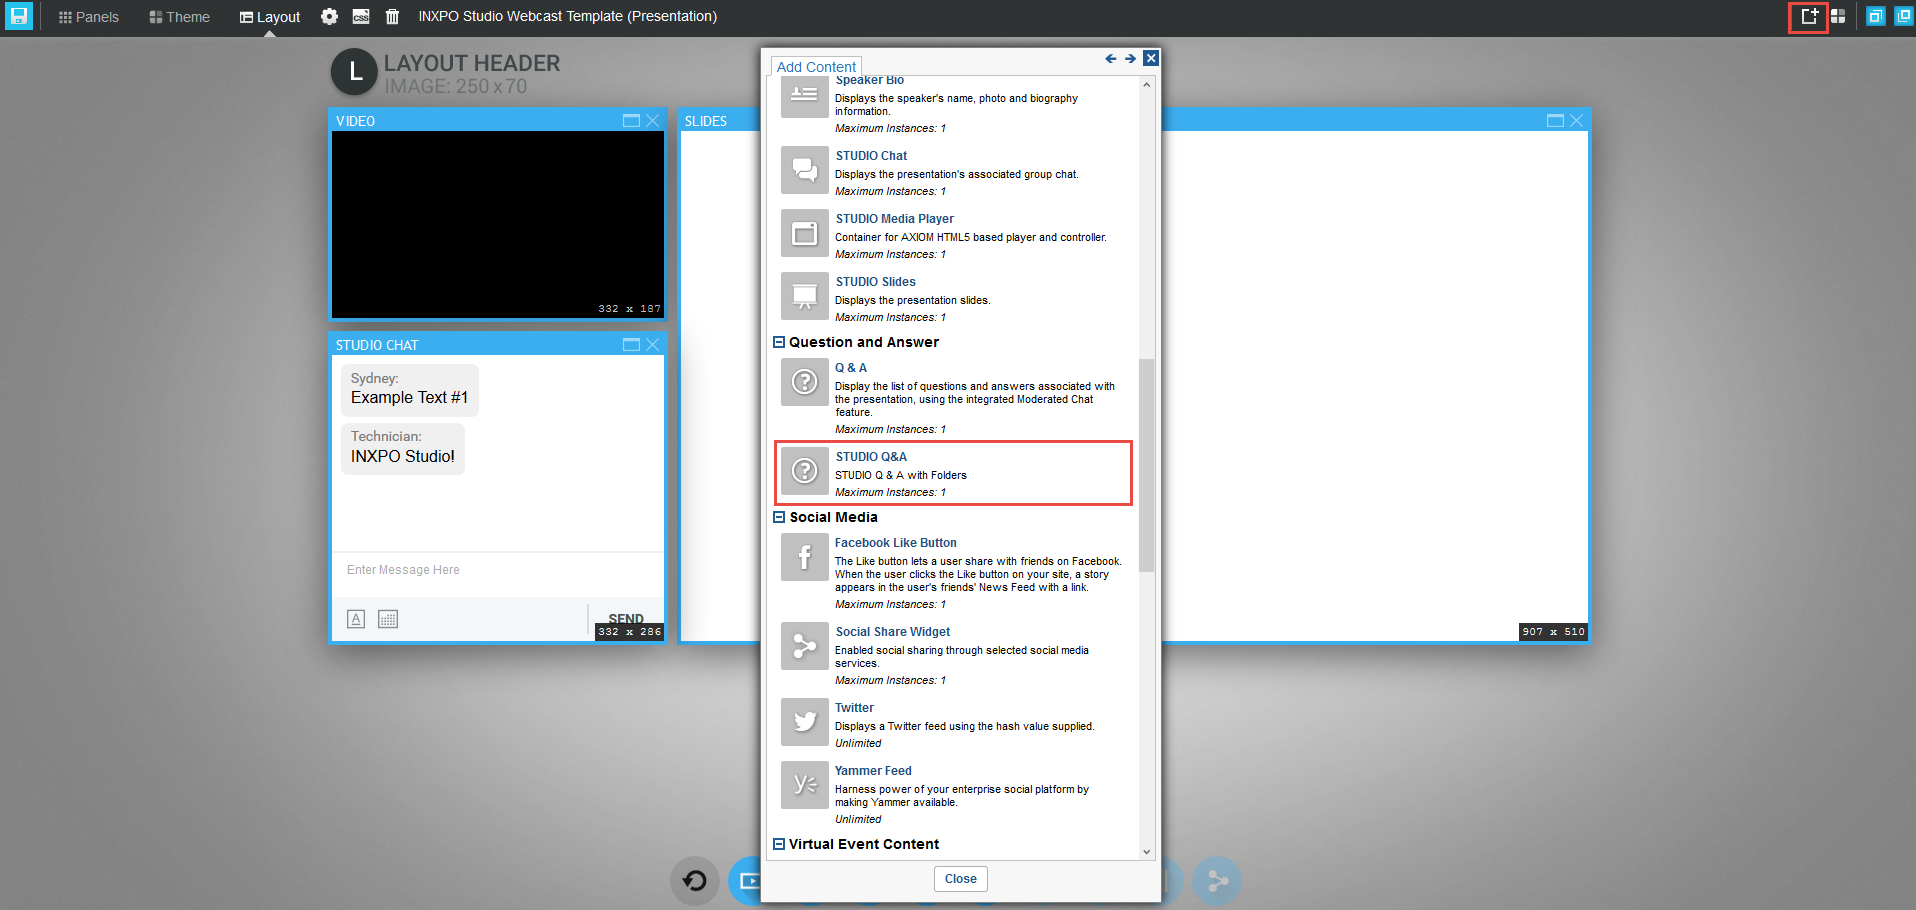
Task: Click the bring-to-front blue layer icon
Action: pos(1875,16)
